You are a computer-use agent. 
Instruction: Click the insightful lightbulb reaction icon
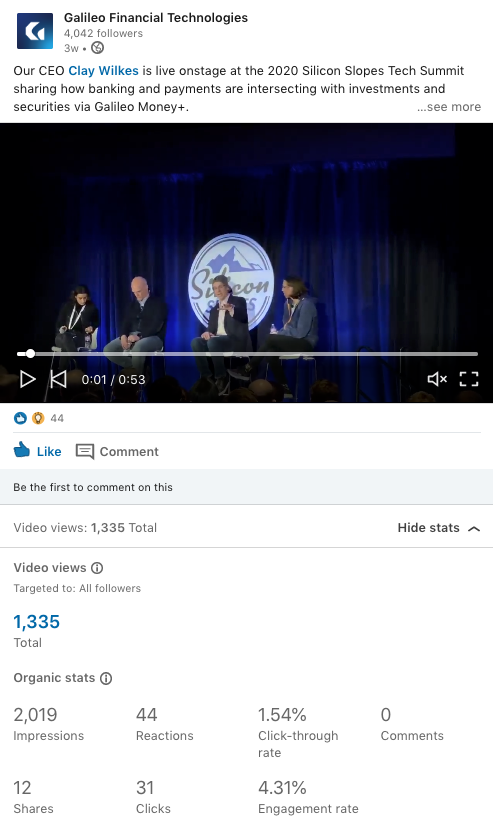pyautogui.click(x=37, y=418)
